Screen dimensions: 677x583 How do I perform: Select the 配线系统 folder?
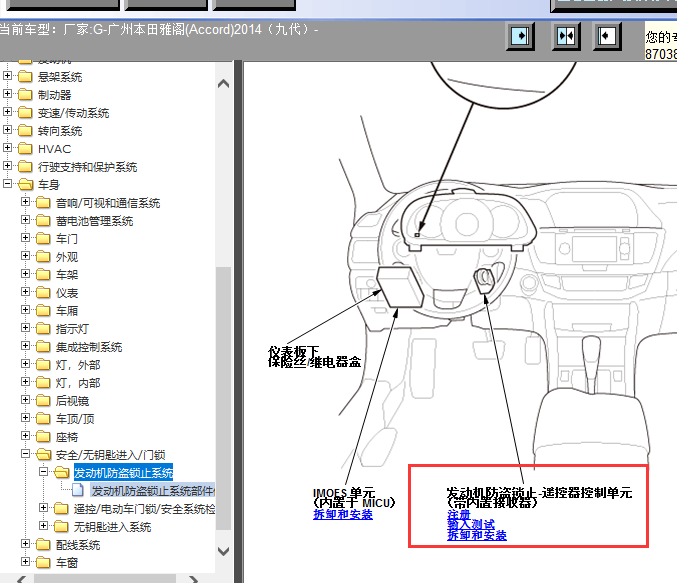[78, 545]
